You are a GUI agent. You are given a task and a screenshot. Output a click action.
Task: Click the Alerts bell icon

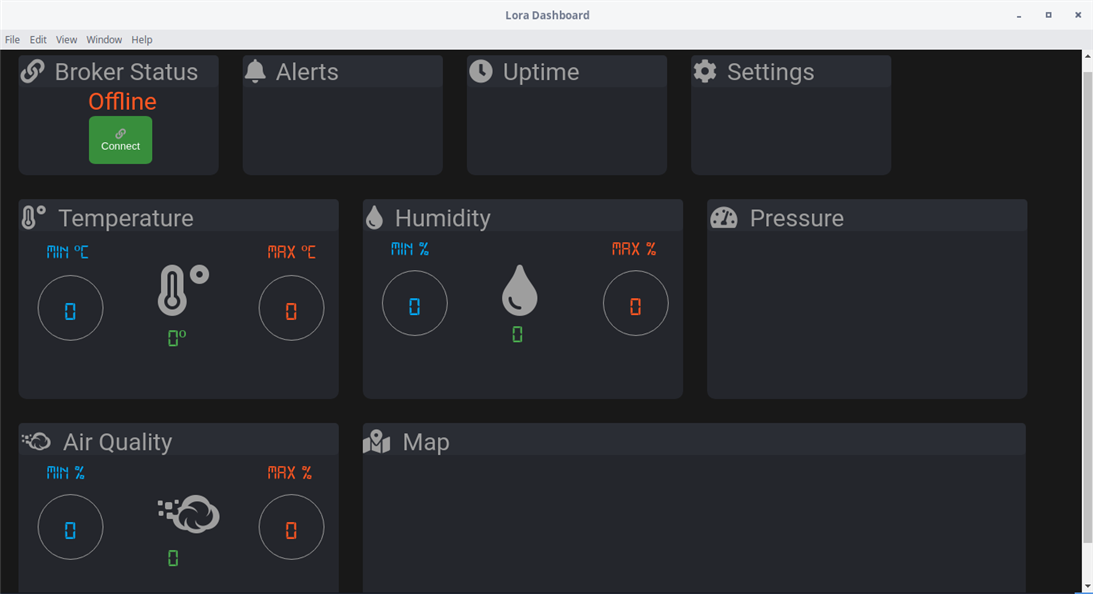click(x=255, y=72)
